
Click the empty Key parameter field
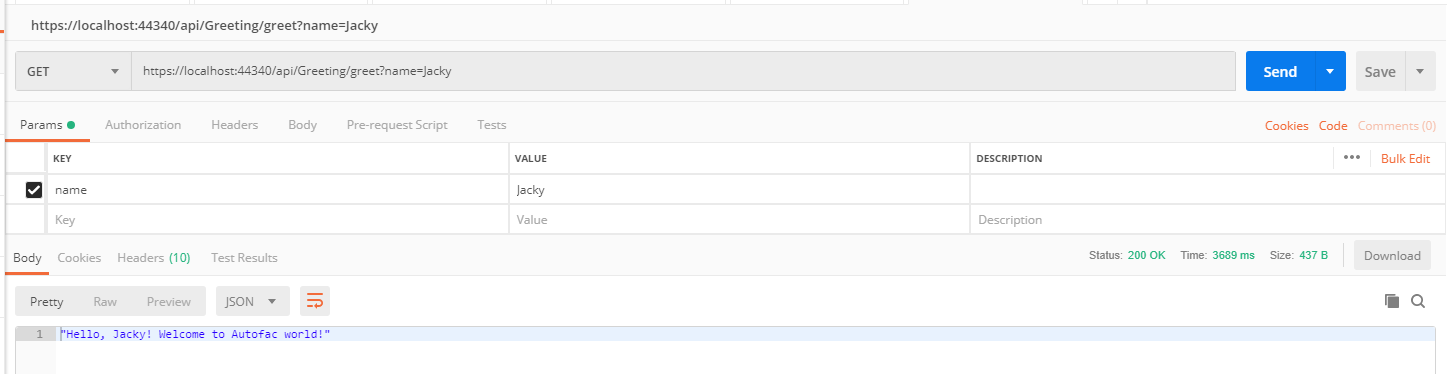(x=277, y=220)
